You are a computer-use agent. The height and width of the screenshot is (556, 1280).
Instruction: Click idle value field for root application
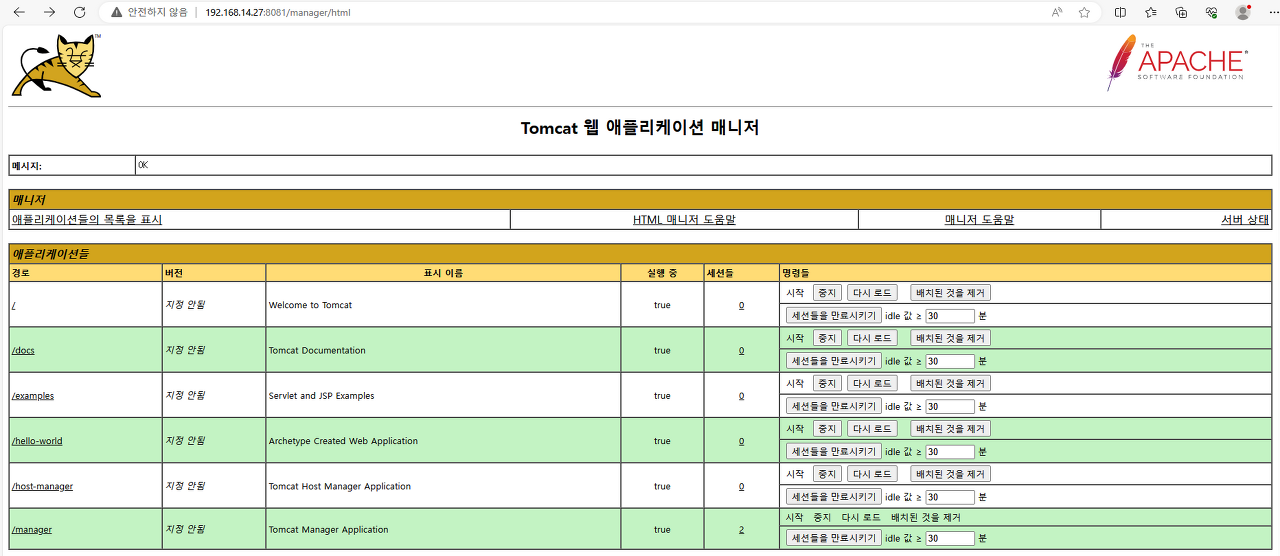949,316
